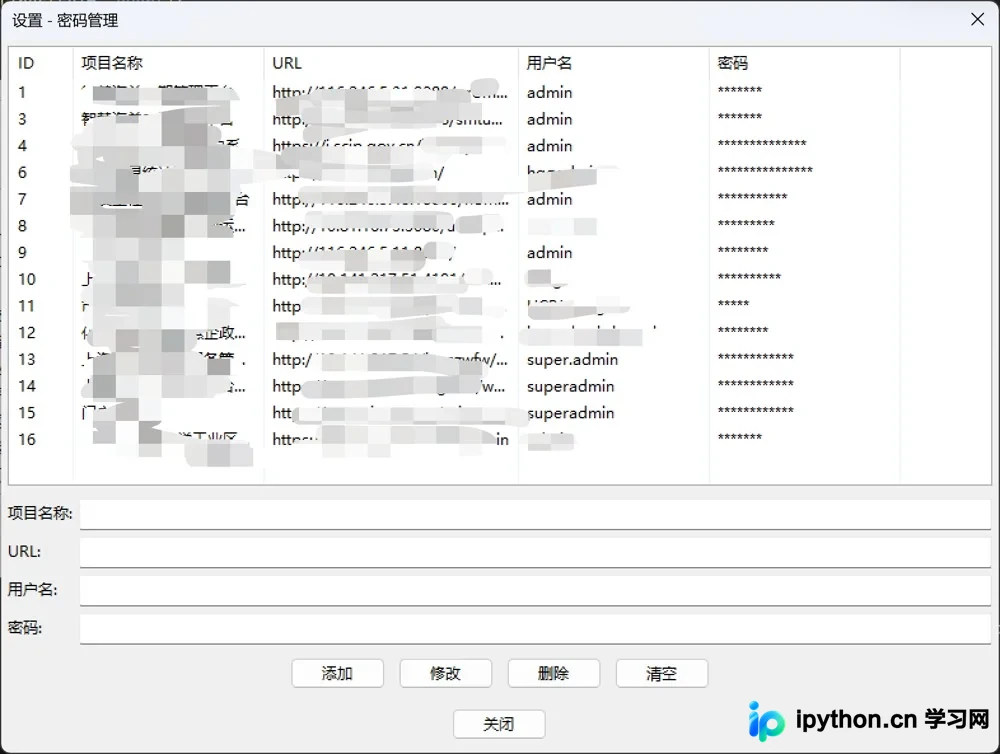Click superadmin username in row 15
Viewport: 1000px width, 754px height.
point(570,413)
